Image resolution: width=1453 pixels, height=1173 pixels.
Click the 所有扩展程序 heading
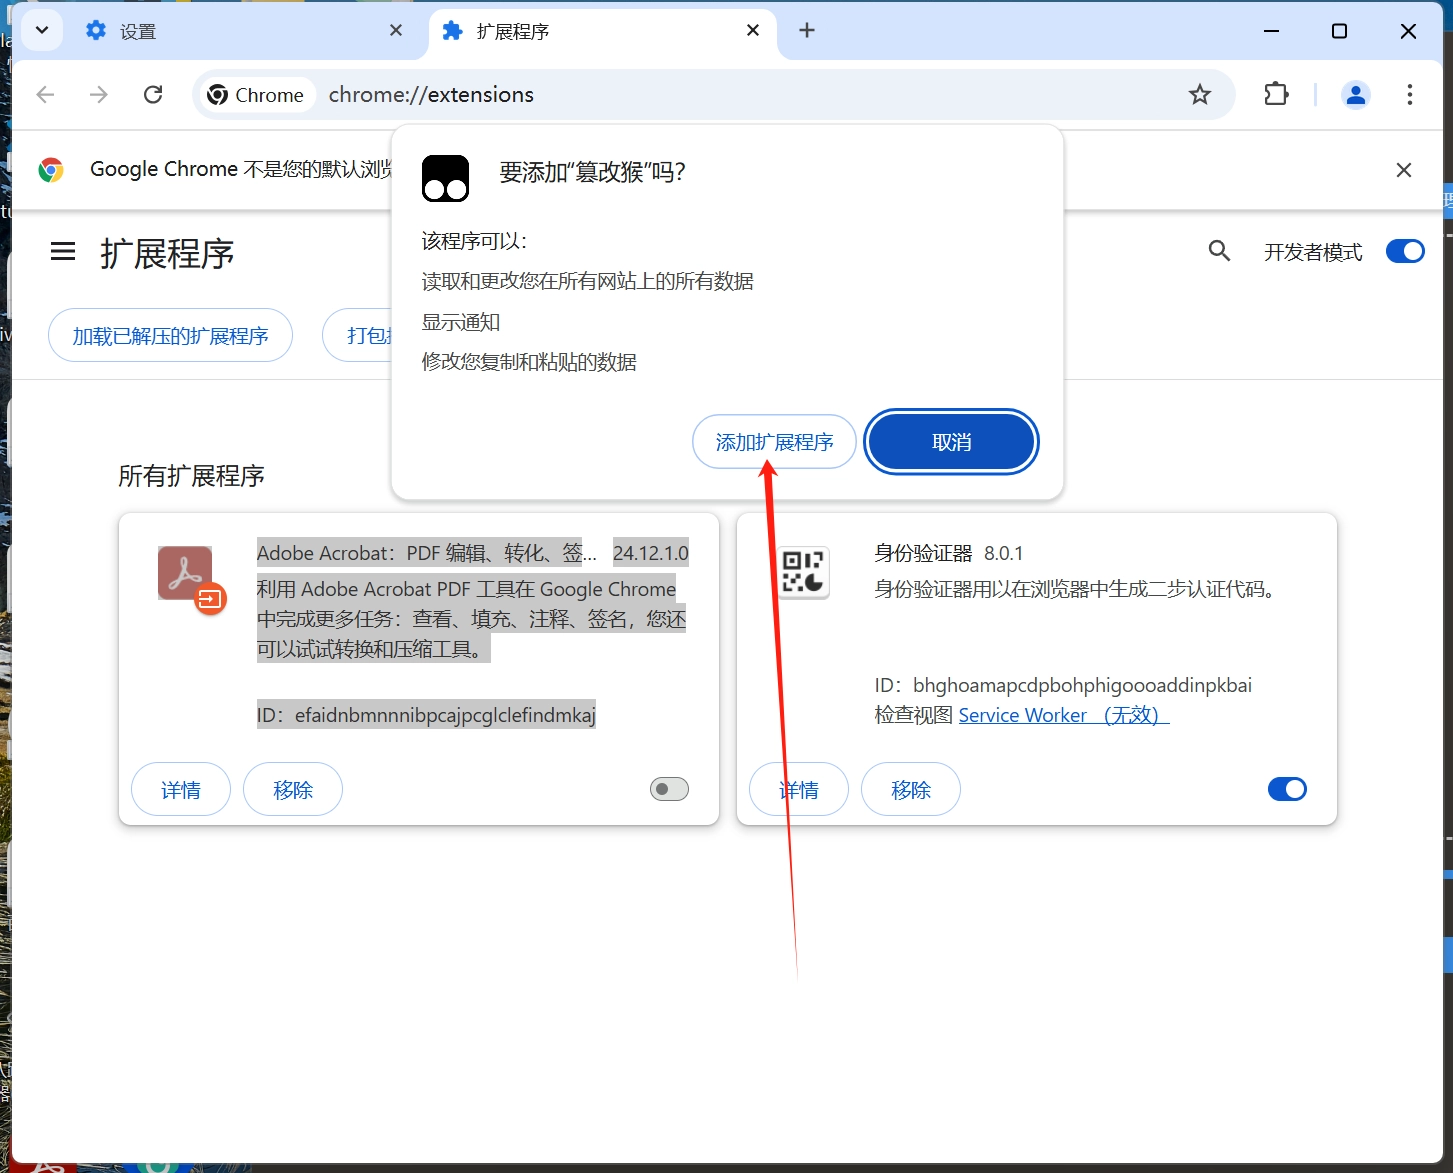191,476
